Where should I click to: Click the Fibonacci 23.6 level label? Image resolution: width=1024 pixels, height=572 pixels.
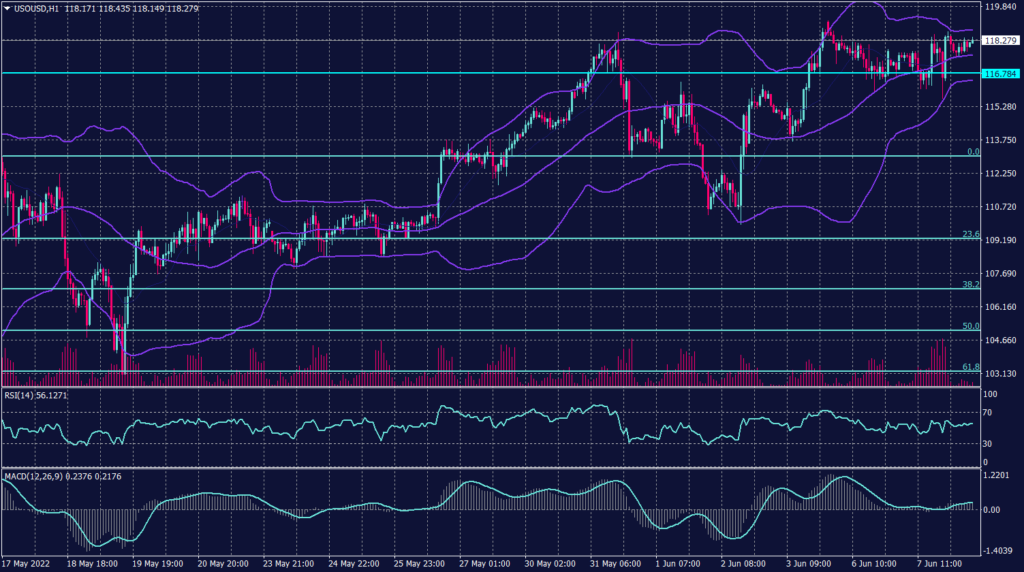(970, 234)
